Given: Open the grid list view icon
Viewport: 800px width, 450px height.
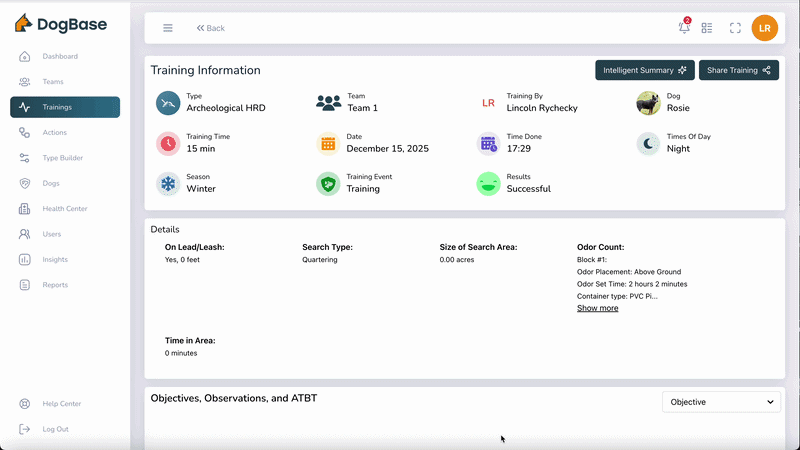Looking at the screenshot, I should click(707, 28).
